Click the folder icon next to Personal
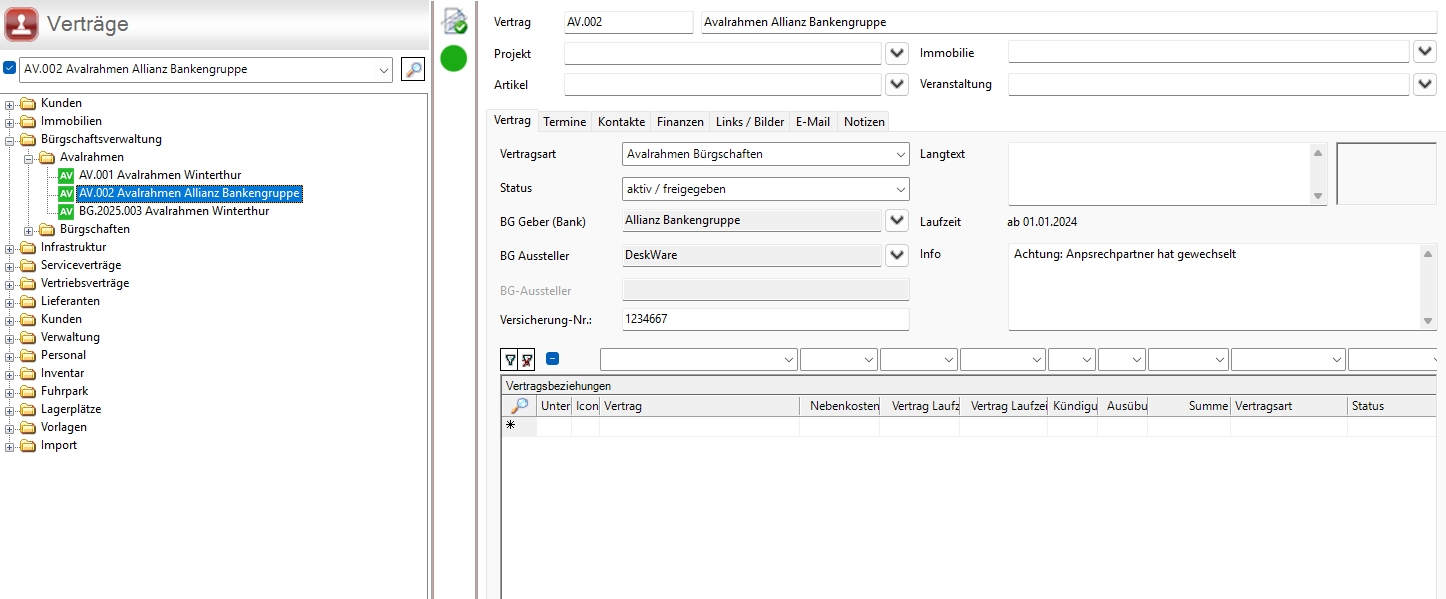 coord(28,355)
